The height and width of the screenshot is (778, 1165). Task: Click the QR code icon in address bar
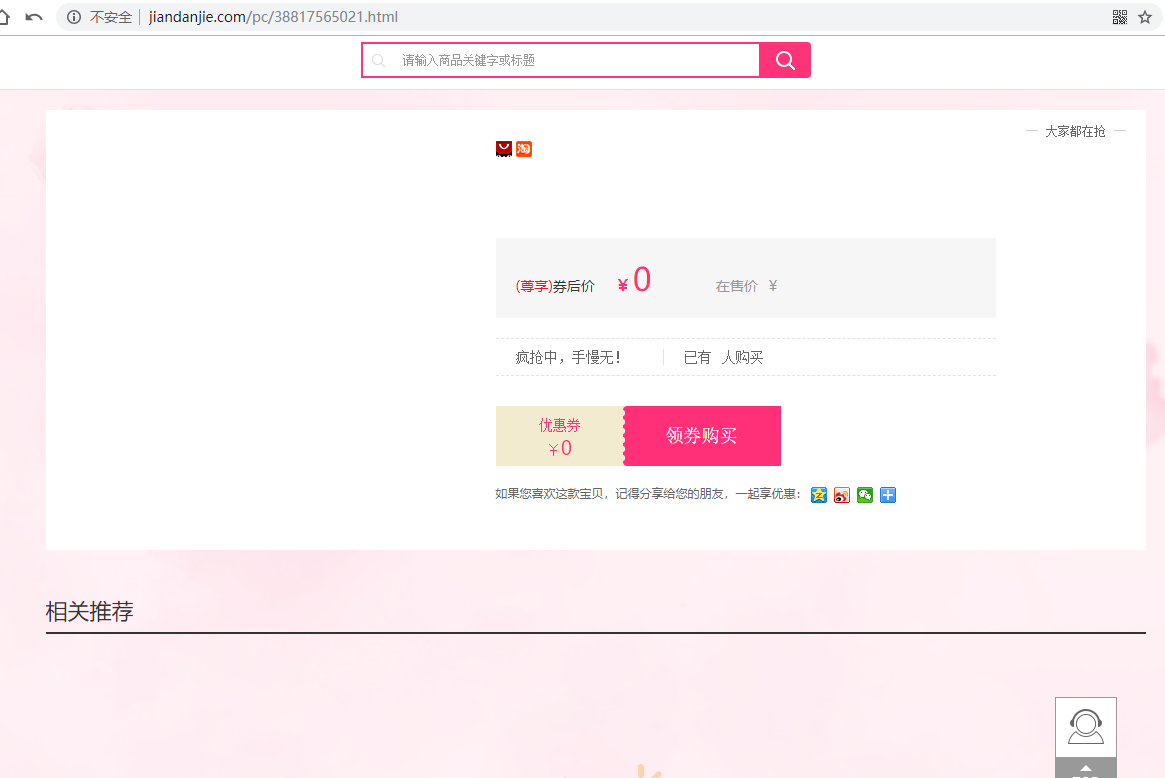pos(1120,17)
